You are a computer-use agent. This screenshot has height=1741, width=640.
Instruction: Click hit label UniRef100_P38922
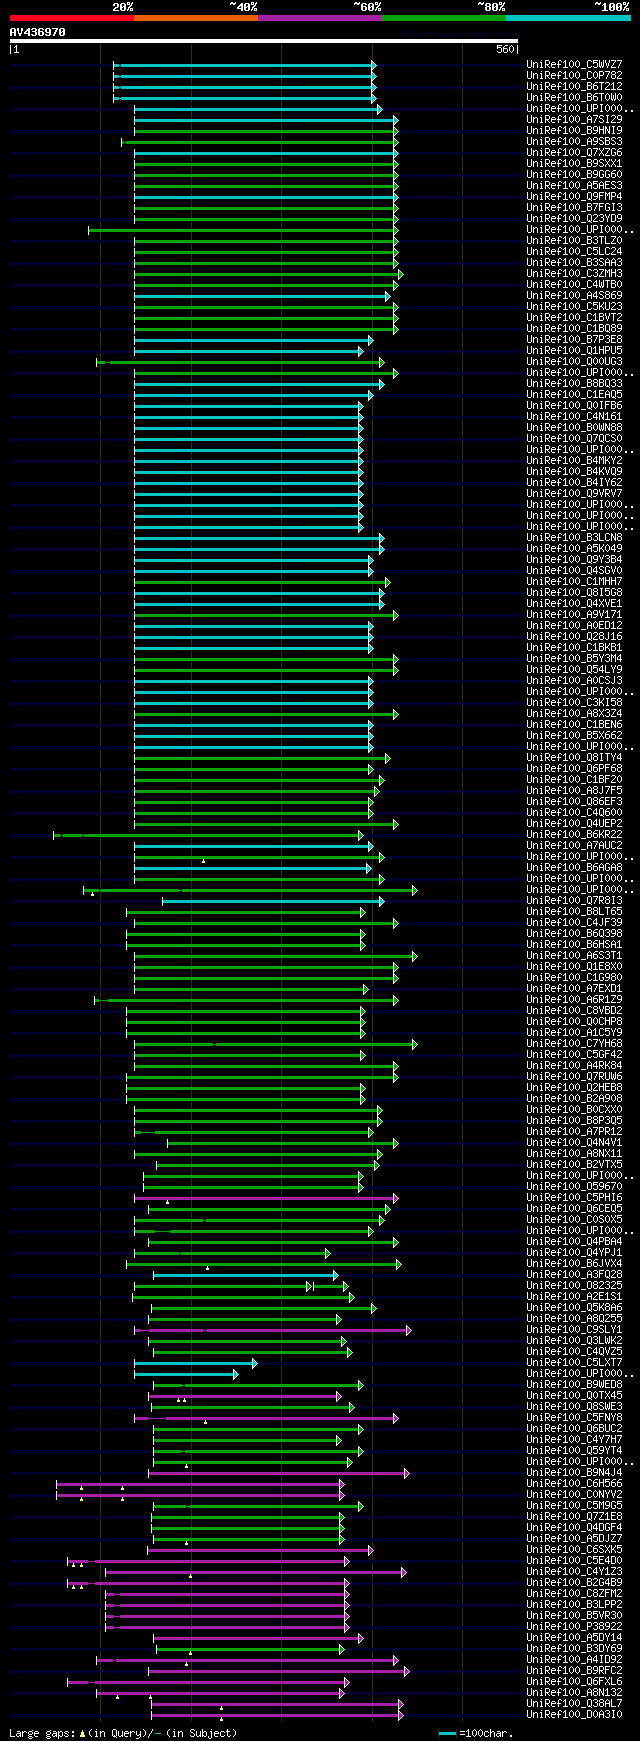click(574, 1626)
